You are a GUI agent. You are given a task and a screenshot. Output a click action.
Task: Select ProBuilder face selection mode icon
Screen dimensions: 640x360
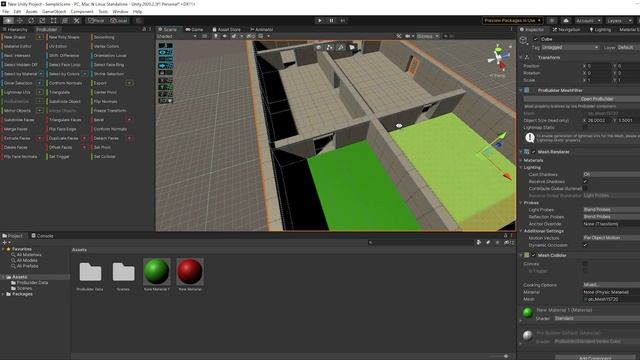[x=352, y=47]
